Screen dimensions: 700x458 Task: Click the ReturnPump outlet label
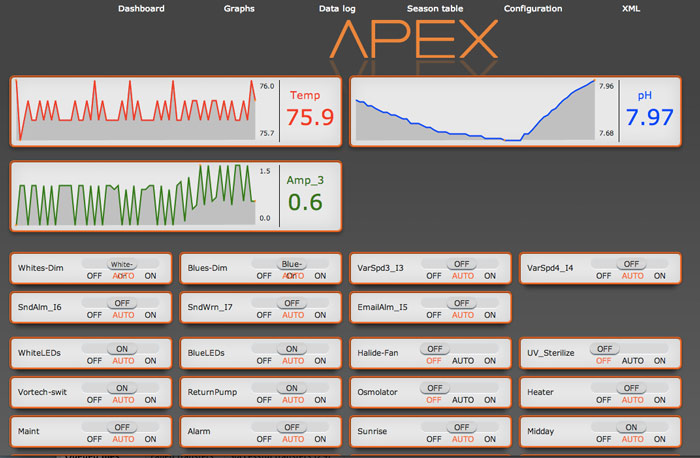[212, 392]
